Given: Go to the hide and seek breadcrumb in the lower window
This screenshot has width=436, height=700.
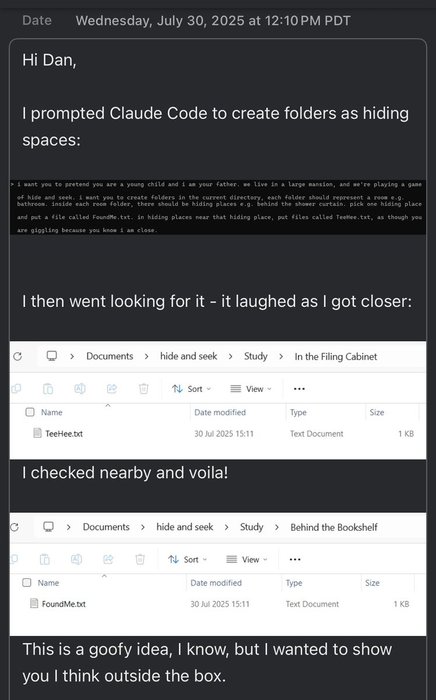Looking at the screenshot, I should [x=185, y=527].
